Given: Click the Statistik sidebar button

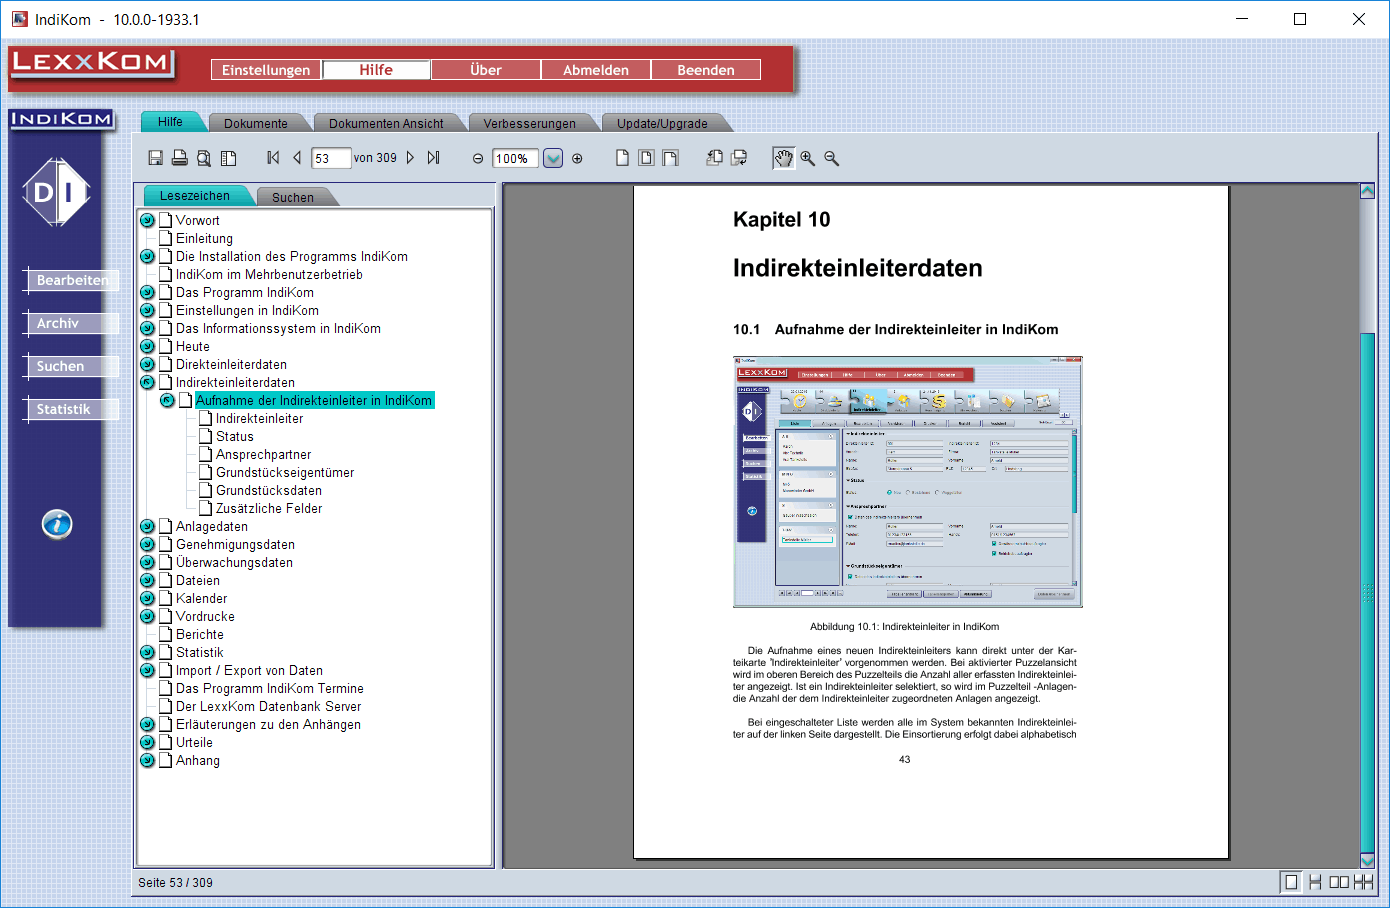Looking at the screenshot, I should click(x=71, y=409).
